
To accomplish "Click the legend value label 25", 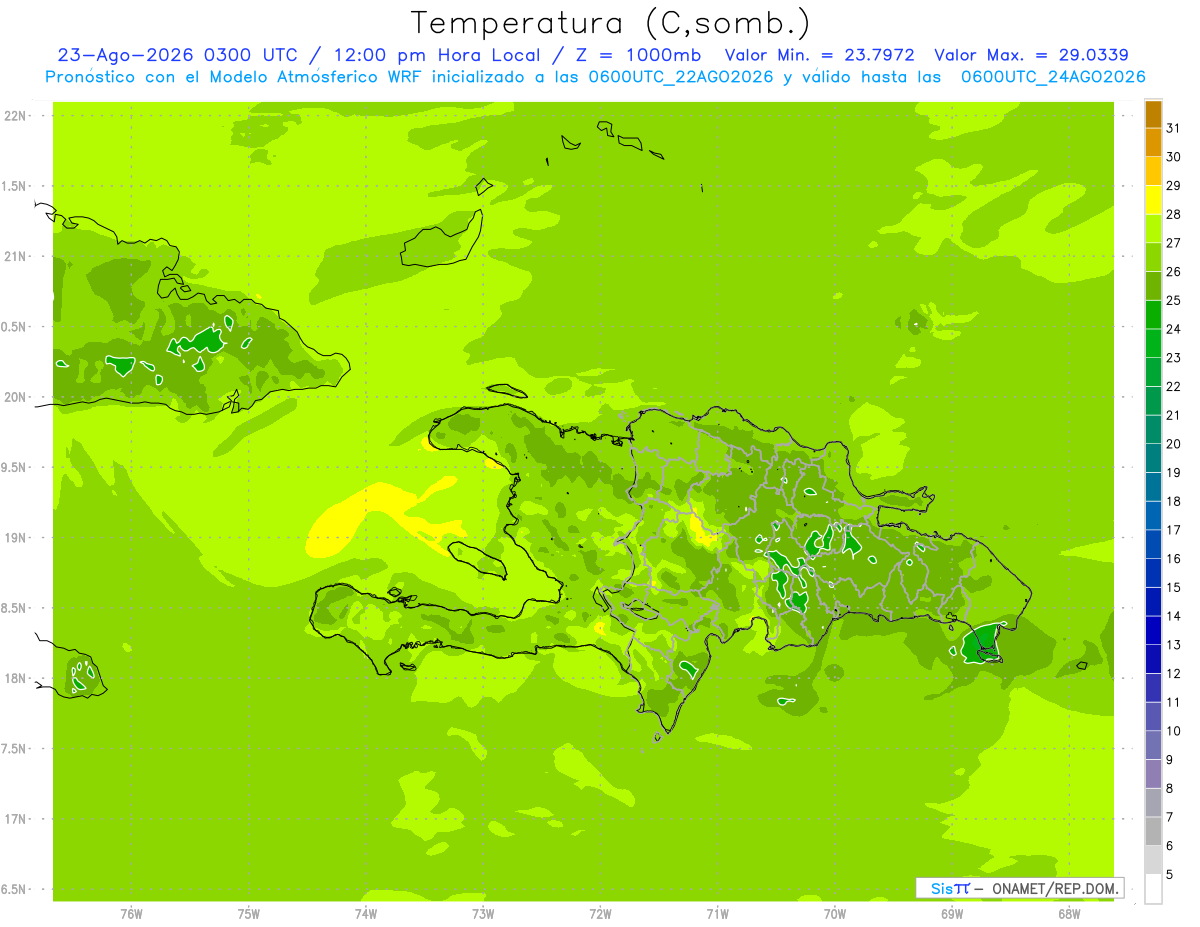I will coord(1173,300).
